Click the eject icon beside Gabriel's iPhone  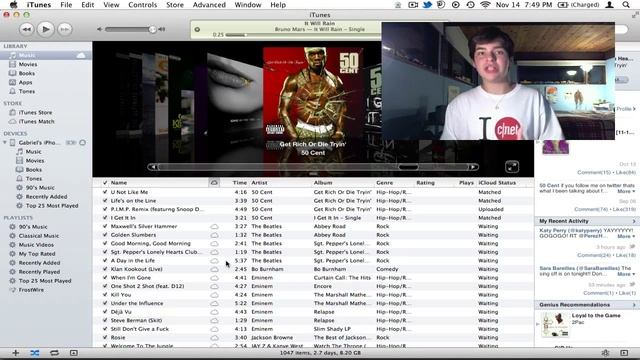point(82,142)
